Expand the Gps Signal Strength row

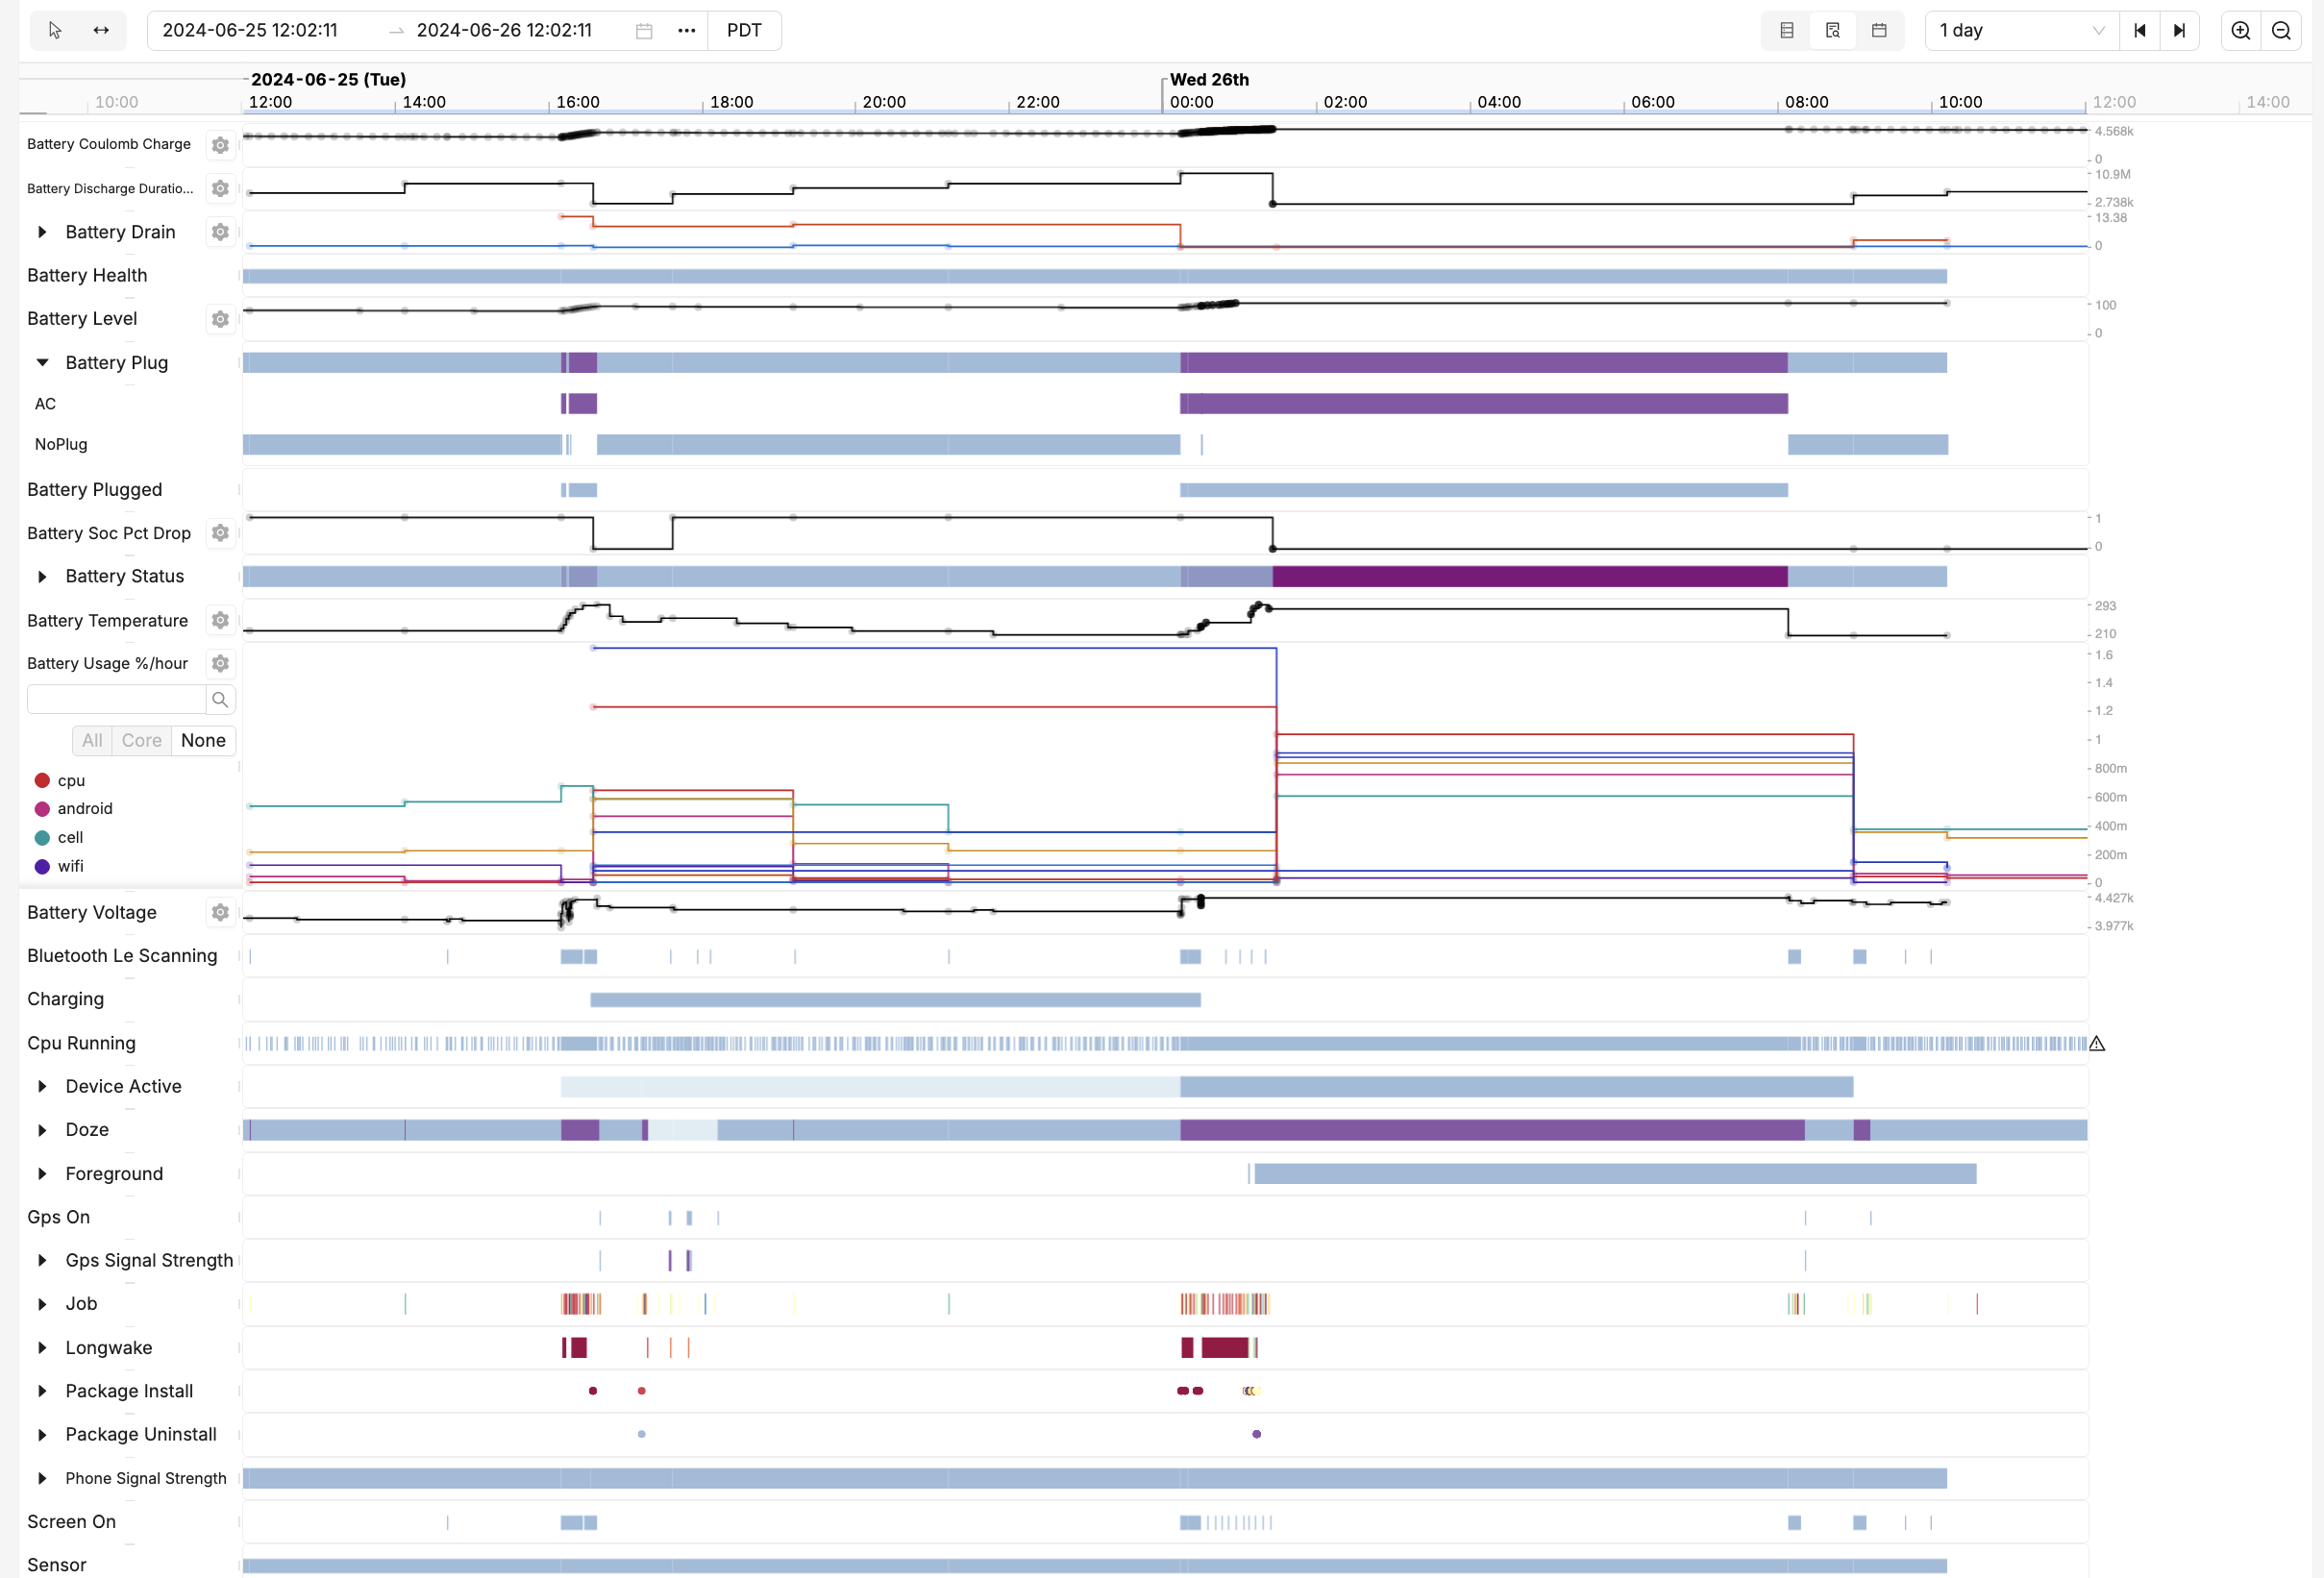tap(42, 1260)
